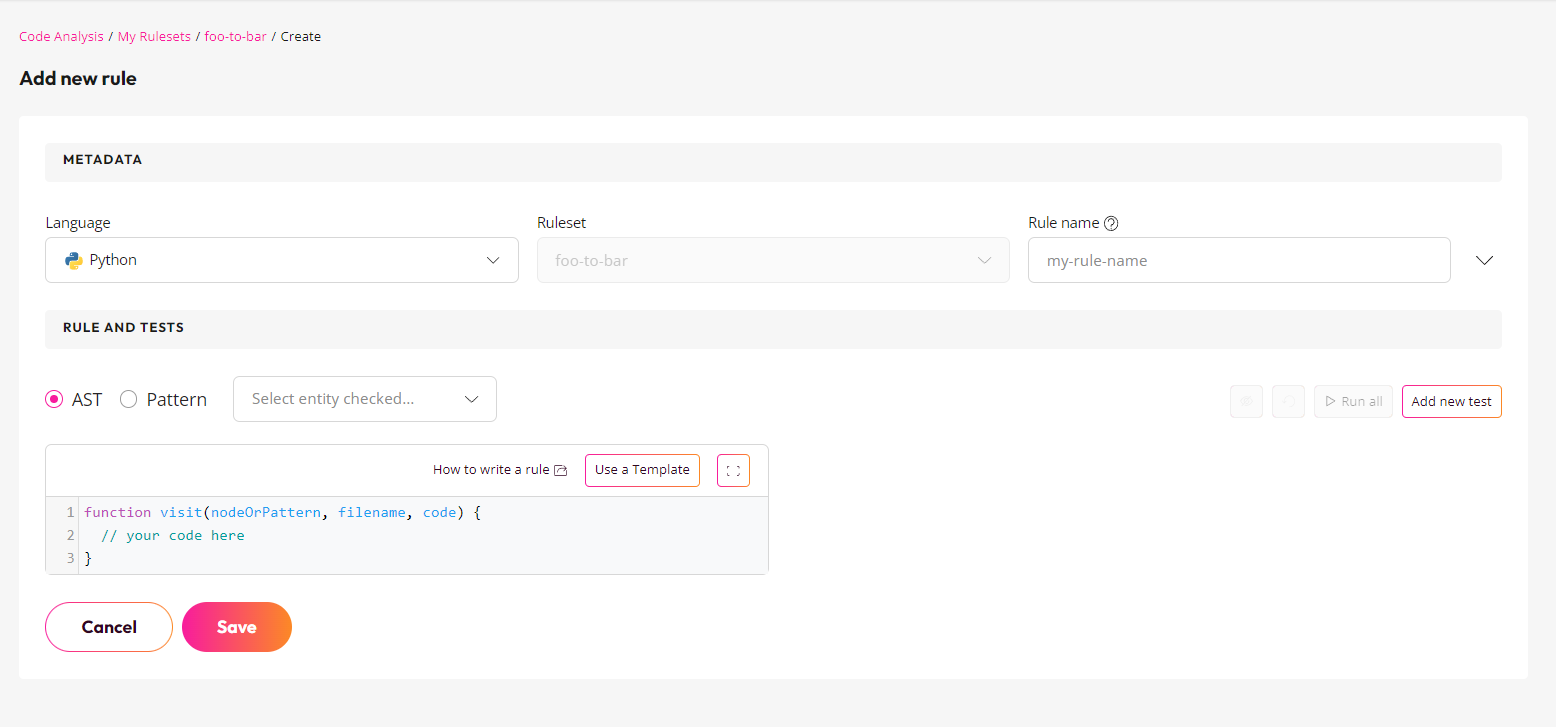Click the disabled Ruleset dropdown foo-to-bar
The height and width of the screenshot is (727, 1556).
[x=773, y=260]
